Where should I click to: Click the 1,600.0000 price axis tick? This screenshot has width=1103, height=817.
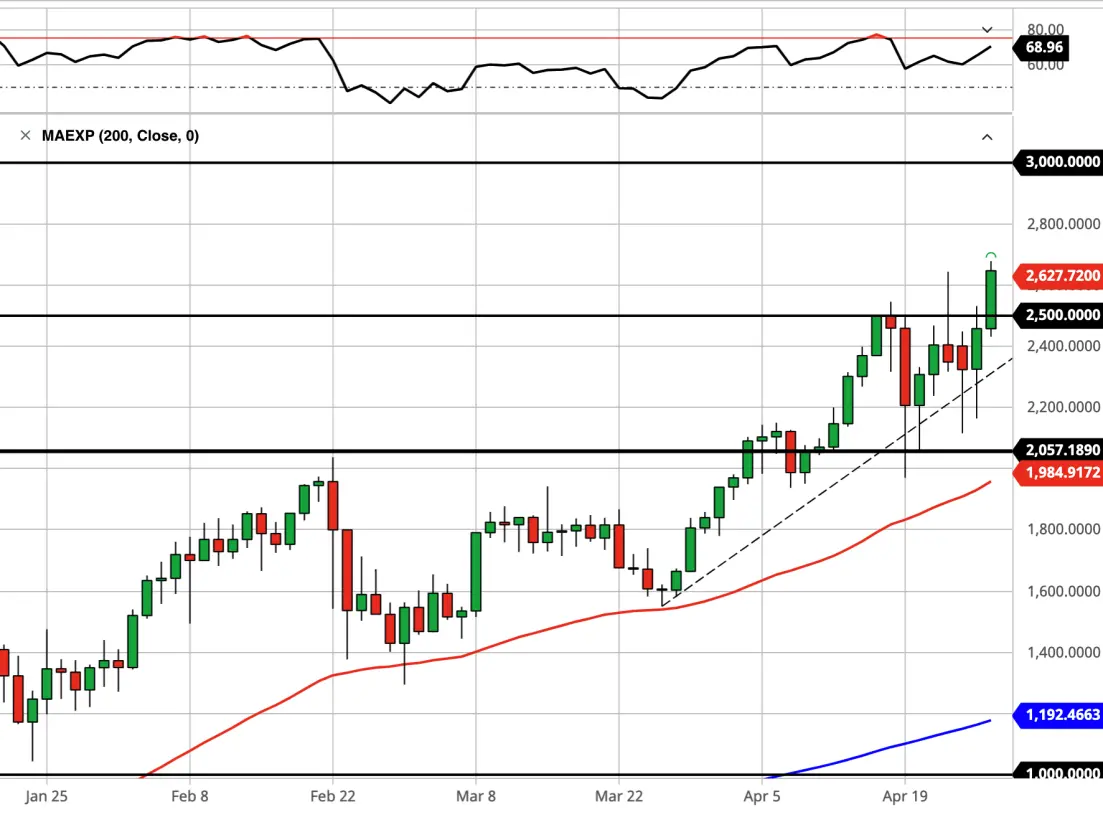pyautogui.click(x=1063, y=591)
